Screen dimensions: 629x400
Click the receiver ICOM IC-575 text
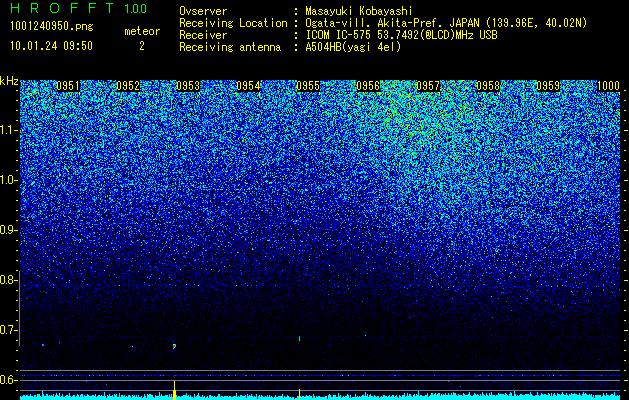pyautogui.click(x=401, y=35)
